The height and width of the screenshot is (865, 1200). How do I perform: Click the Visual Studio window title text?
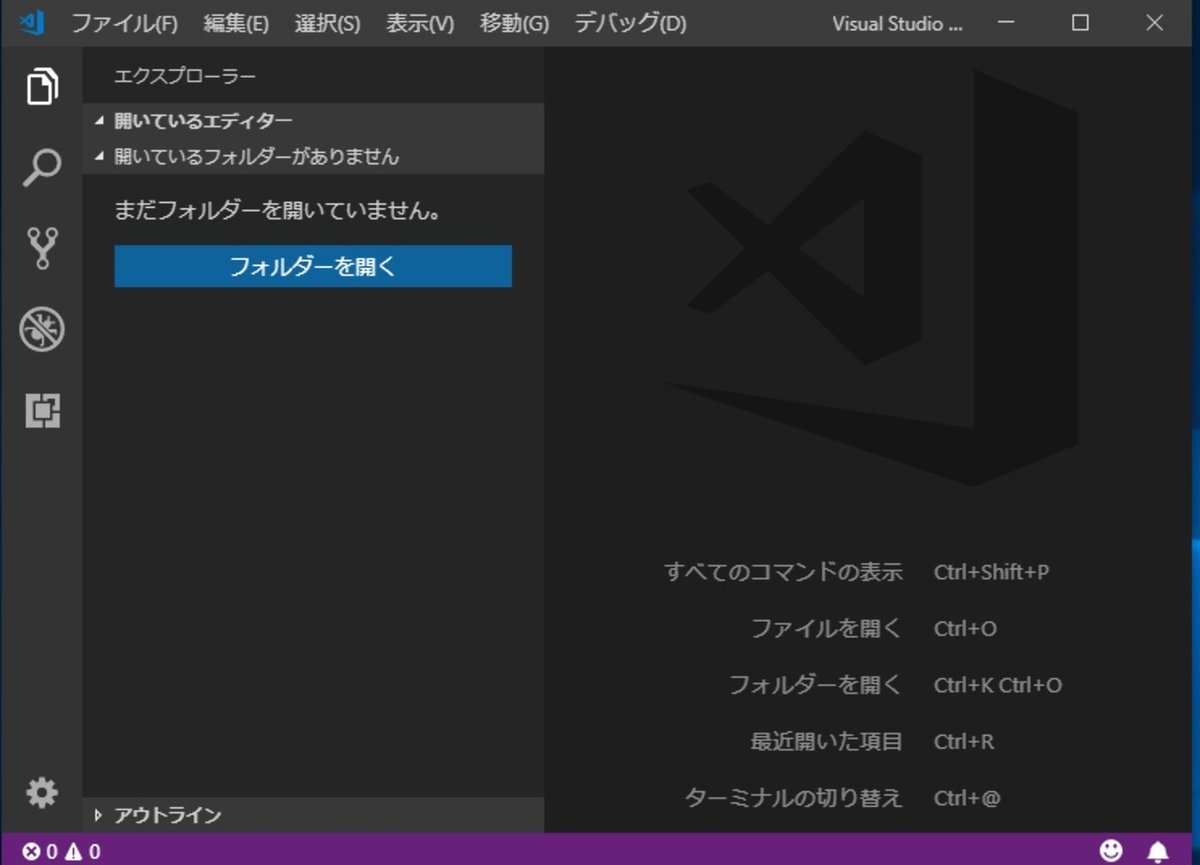coord(897,24)
